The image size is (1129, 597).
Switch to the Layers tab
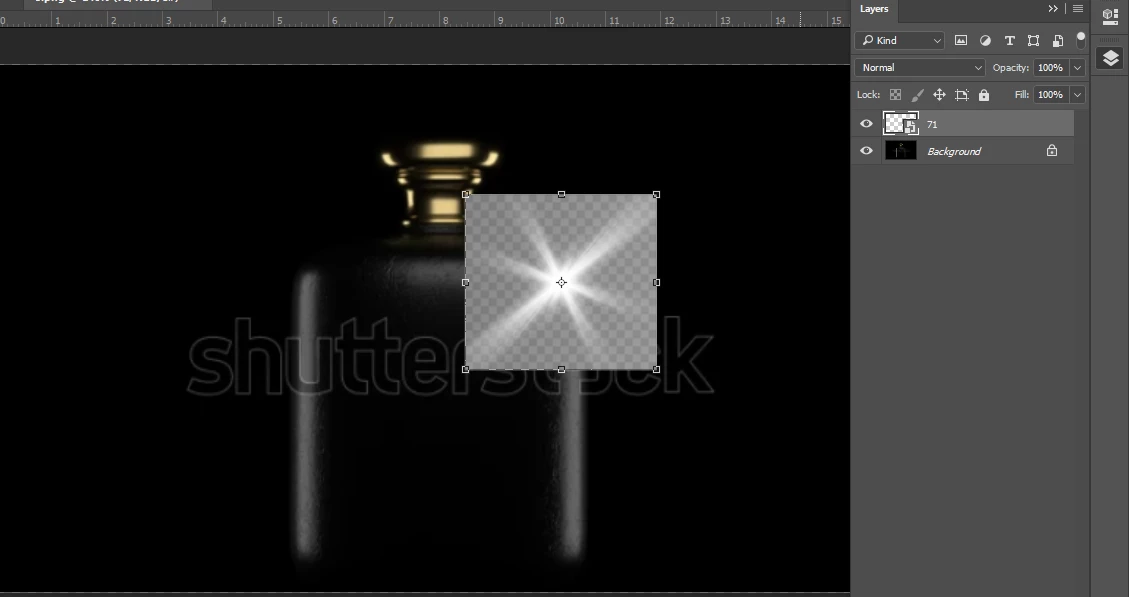click(x=874, y=9)
